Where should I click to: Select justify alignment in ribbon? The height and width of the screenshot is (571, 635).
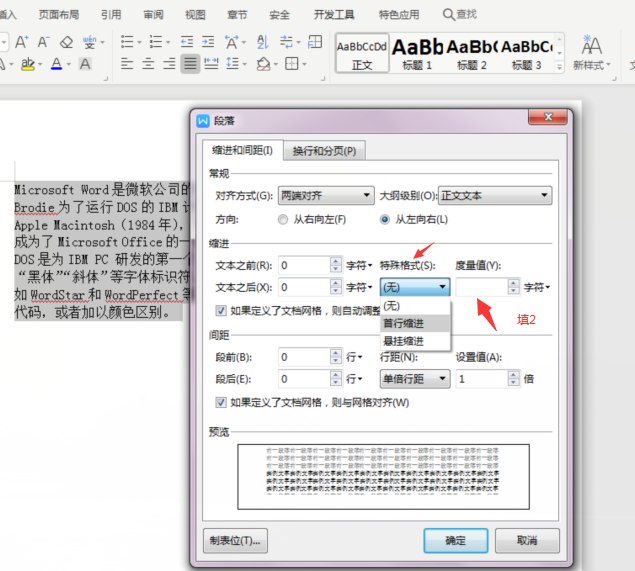coord(190,64)
